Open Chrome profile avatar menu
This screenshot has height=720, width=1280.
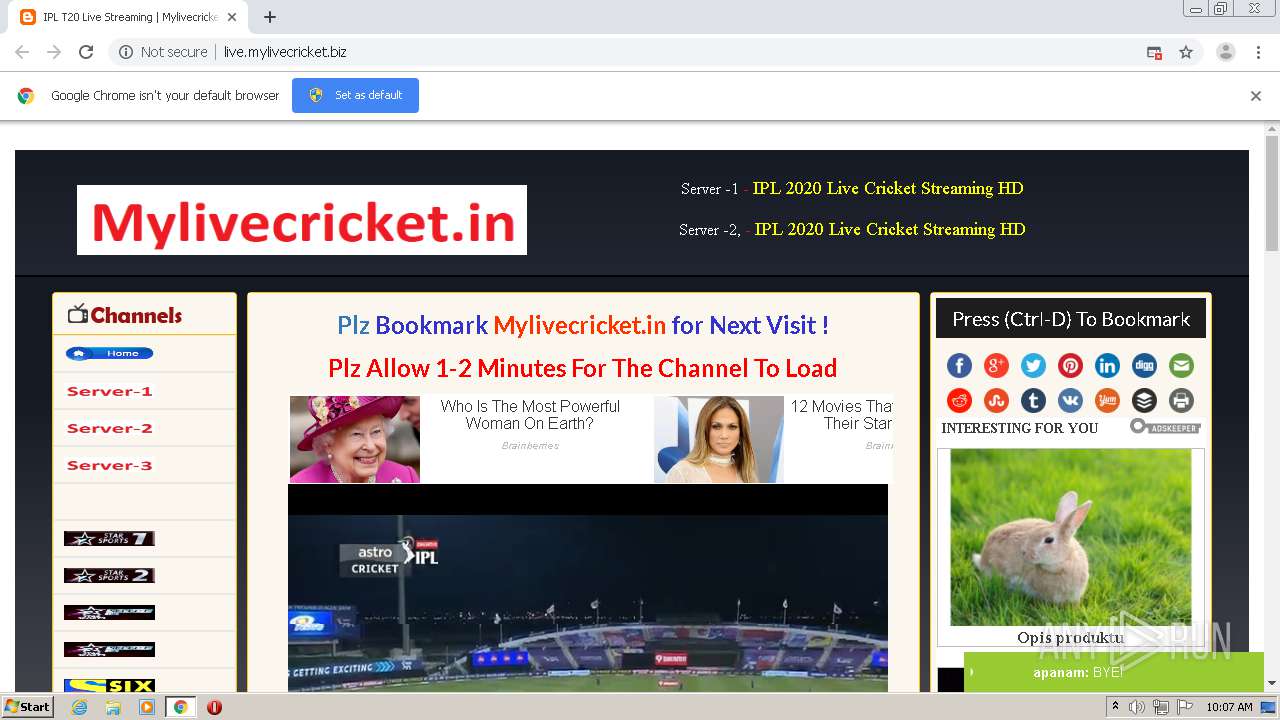coord(1225,52)
